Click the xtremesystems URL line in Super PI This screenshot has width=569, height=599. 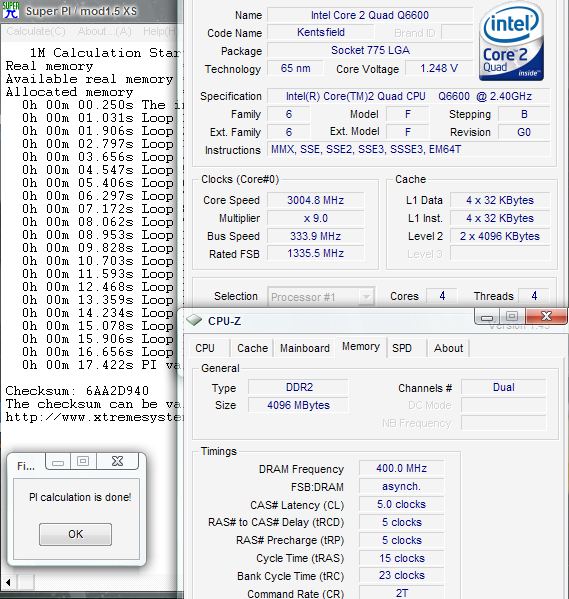(94, 417)
